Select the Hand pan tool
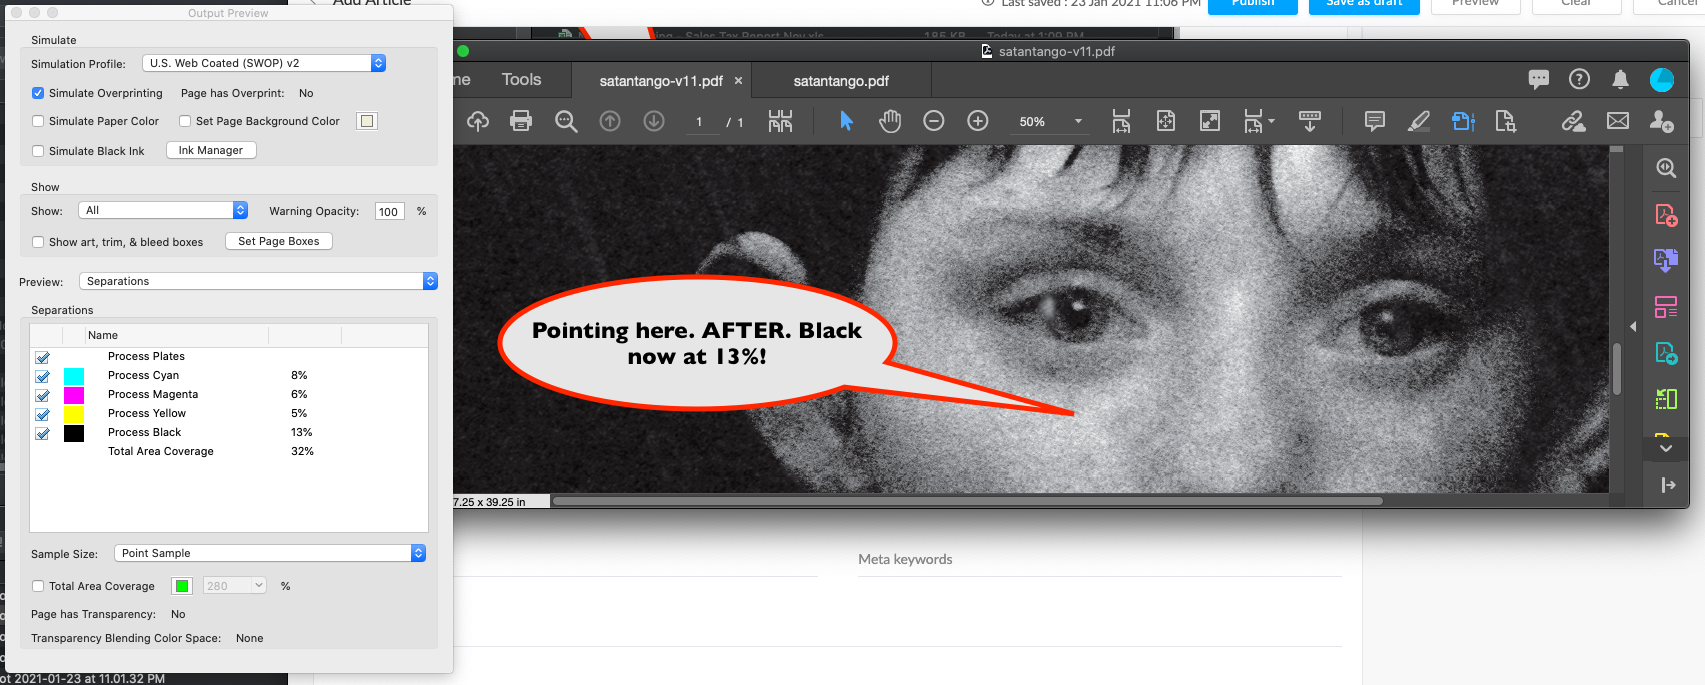 pos(890,121)
